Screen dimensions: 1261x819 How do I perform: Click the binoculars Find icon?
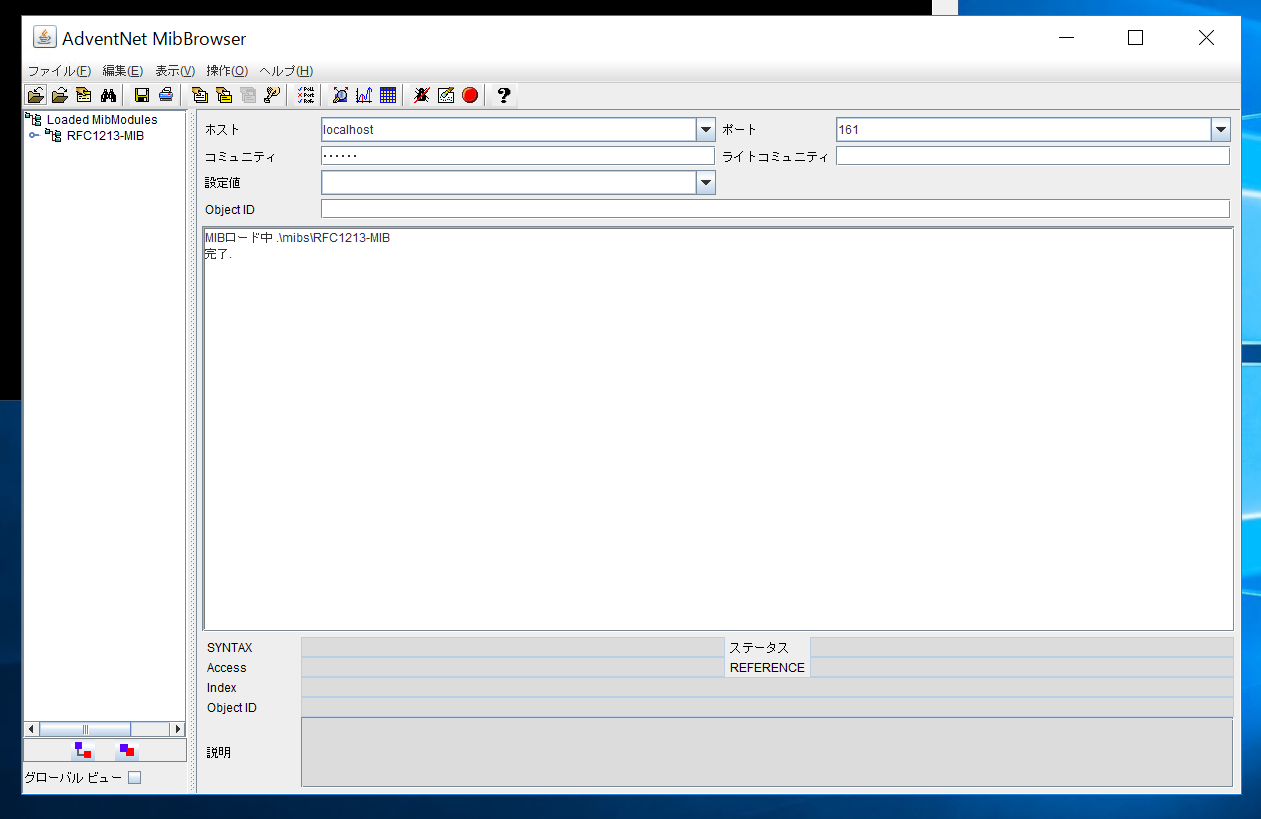[109, 95]
